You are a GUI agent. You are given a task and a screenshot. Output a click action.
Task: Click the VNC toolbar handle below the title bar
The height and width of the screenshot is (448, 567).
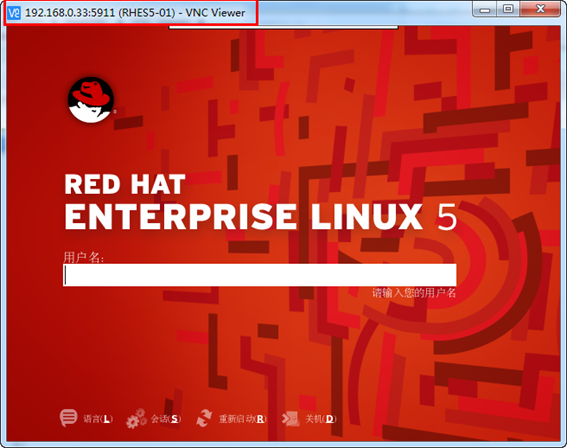tap(284, 27)
